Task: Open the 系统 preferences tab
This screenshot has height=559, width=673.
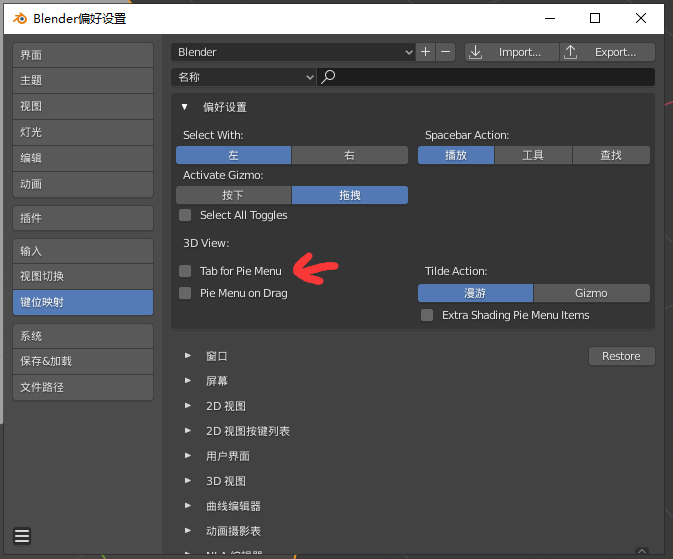Action: point(83,336)
